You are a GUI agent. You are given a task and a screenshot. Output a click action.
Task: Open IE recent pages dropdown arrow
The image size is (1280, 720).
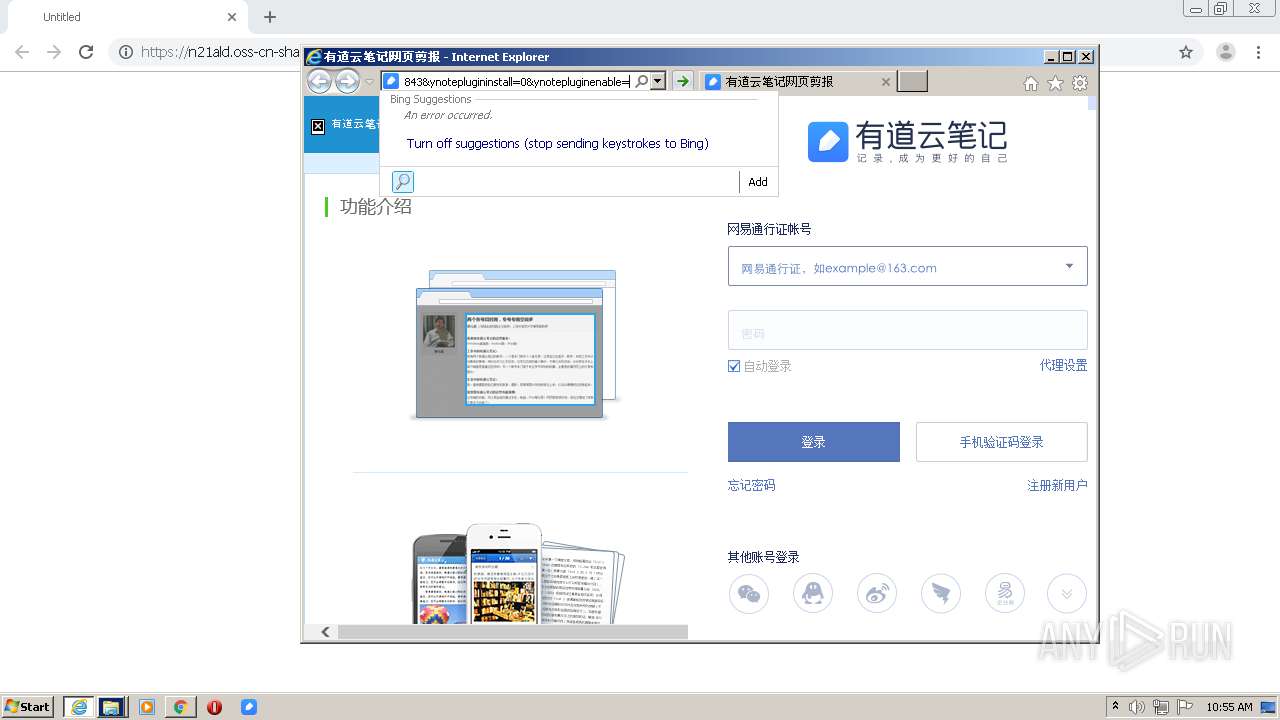[369, 82]
